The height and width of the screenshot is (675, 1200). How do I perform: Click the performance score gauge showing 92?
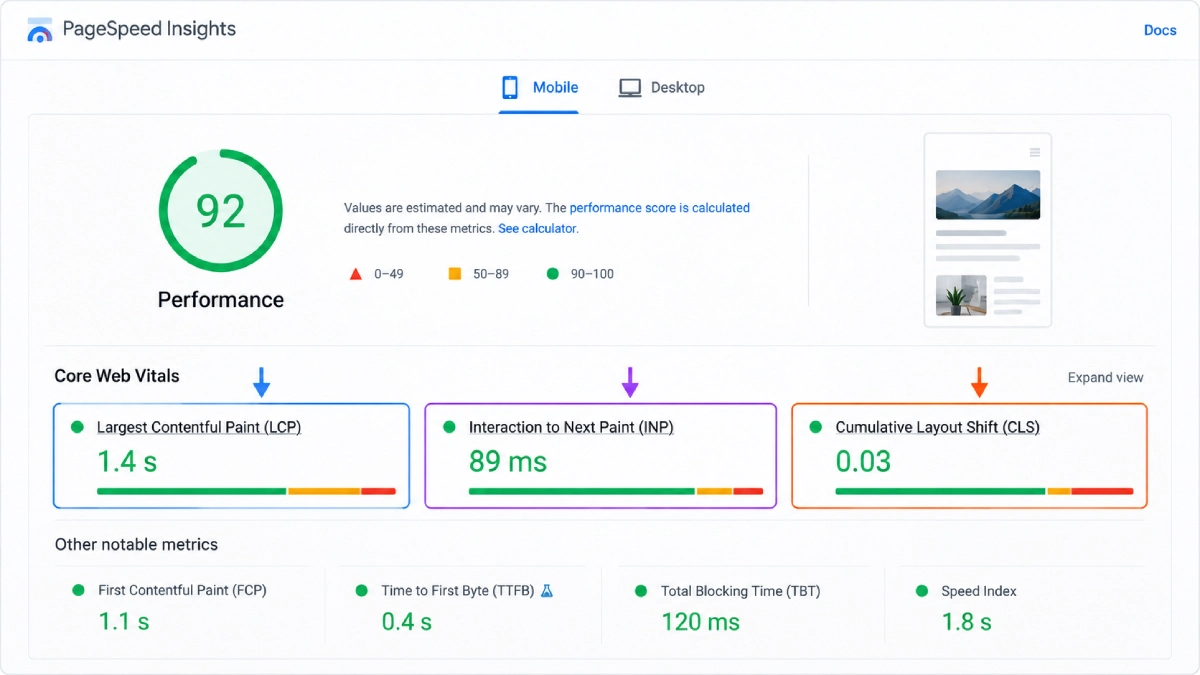pos(221,211)
